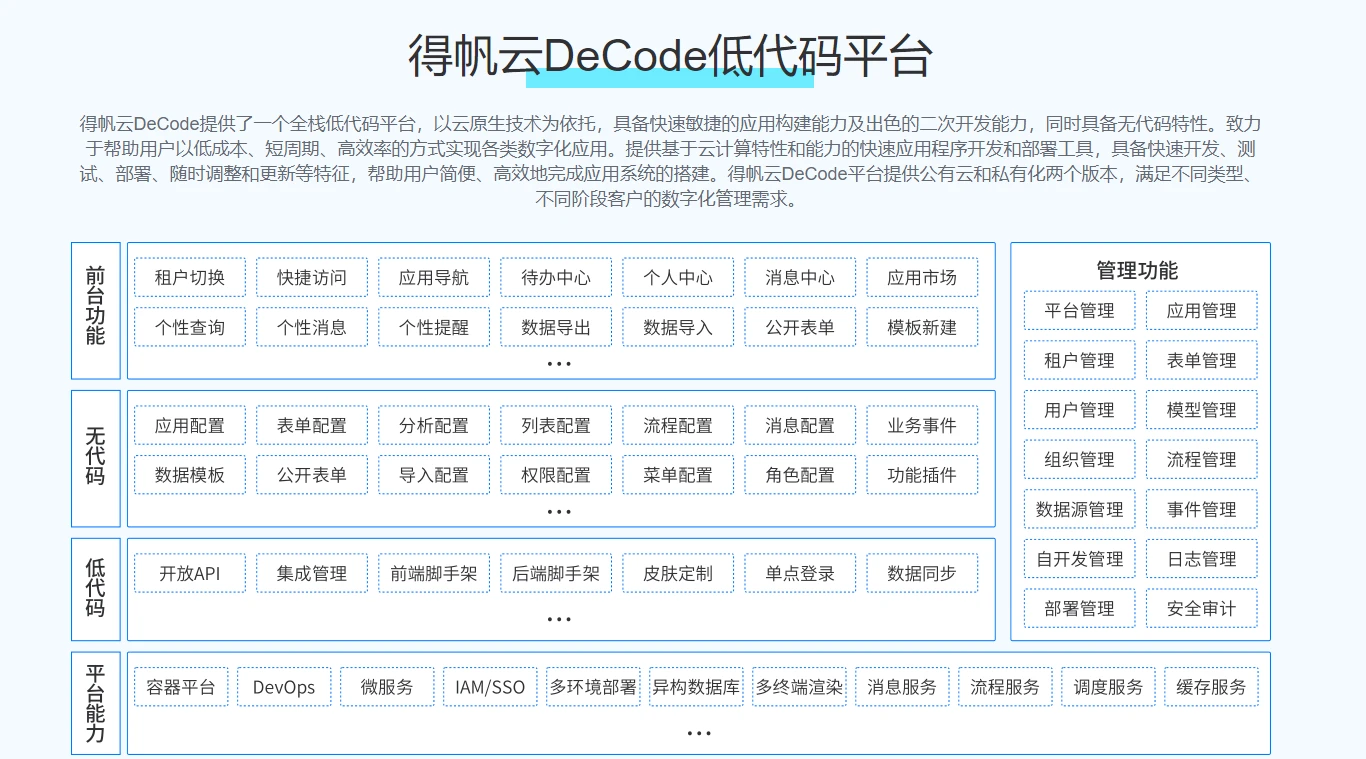Click the 应用配置 box
The width and height of the screenshot is (1366, 759).
click(x=190, y=426)
